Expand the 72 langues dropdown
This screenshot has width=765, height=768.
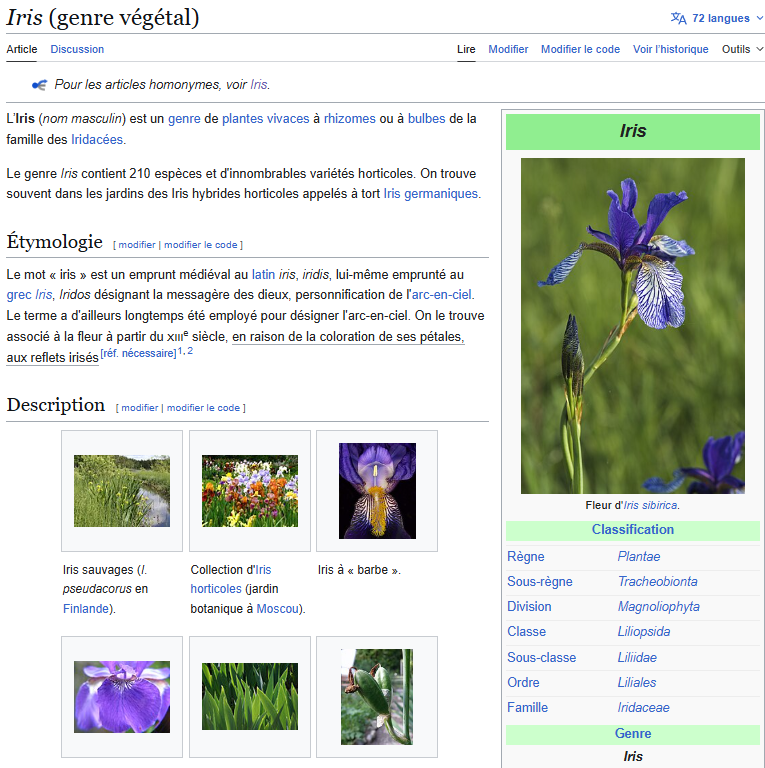pyautogui.click(x=717, y=18)
